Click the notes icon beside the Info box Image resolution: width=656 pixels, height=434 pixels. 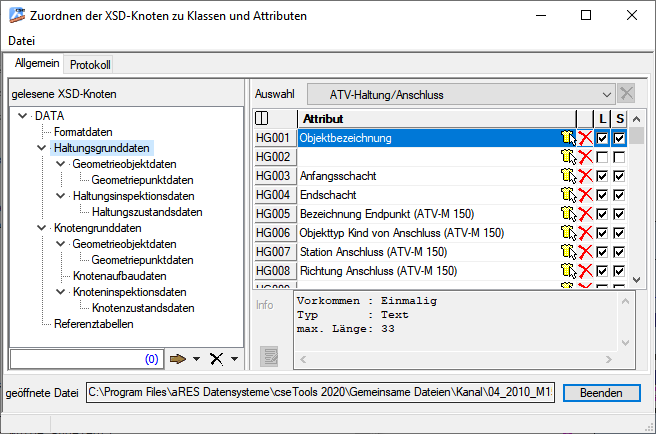click(268, 355)
